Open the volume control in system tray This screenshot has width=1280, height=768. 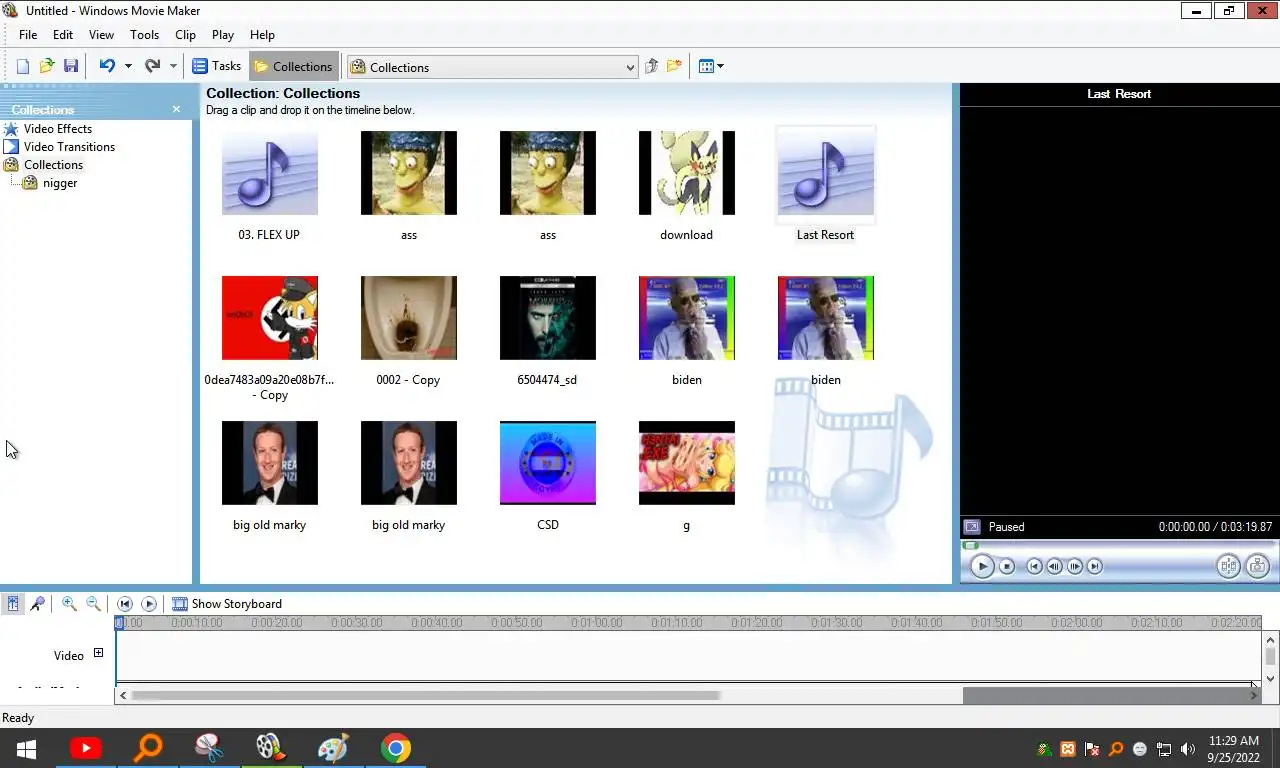[1188, 748]
